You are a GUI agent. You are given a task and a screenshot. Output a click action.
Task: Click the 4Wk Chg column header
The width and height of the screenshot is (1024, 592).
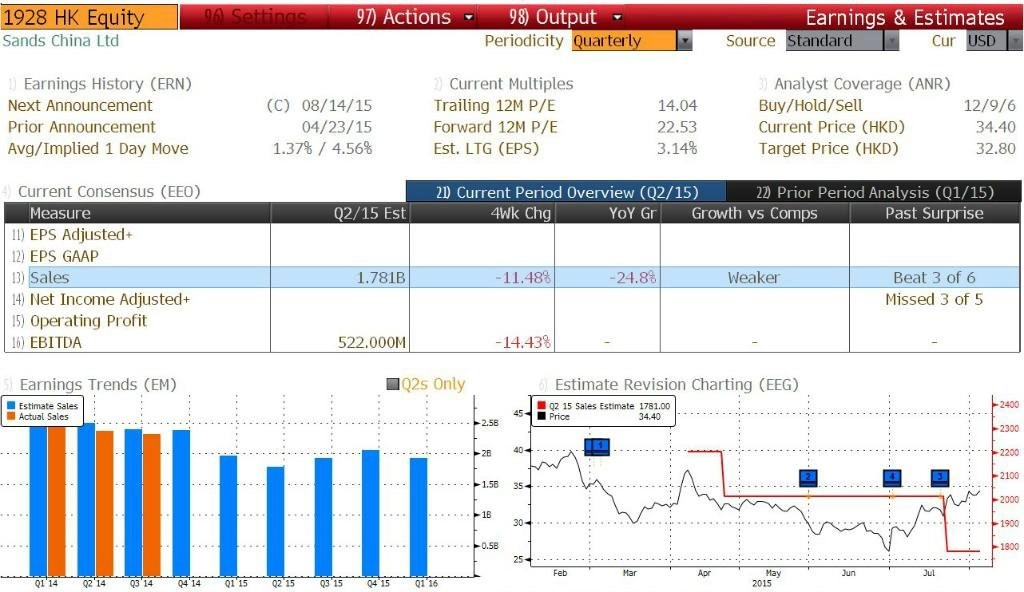click(x=482, y=213)
